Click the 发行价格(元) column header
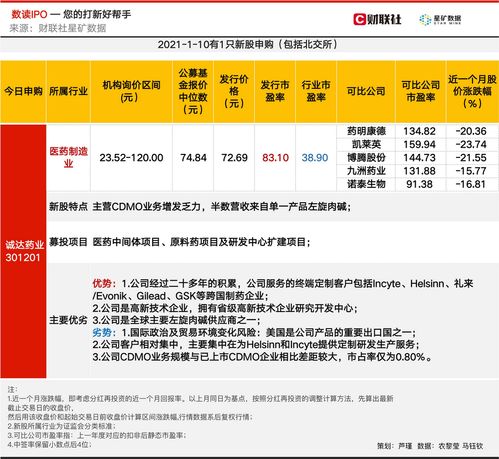The height and width of the screenshot is (459, 499). tap(234, 91)
